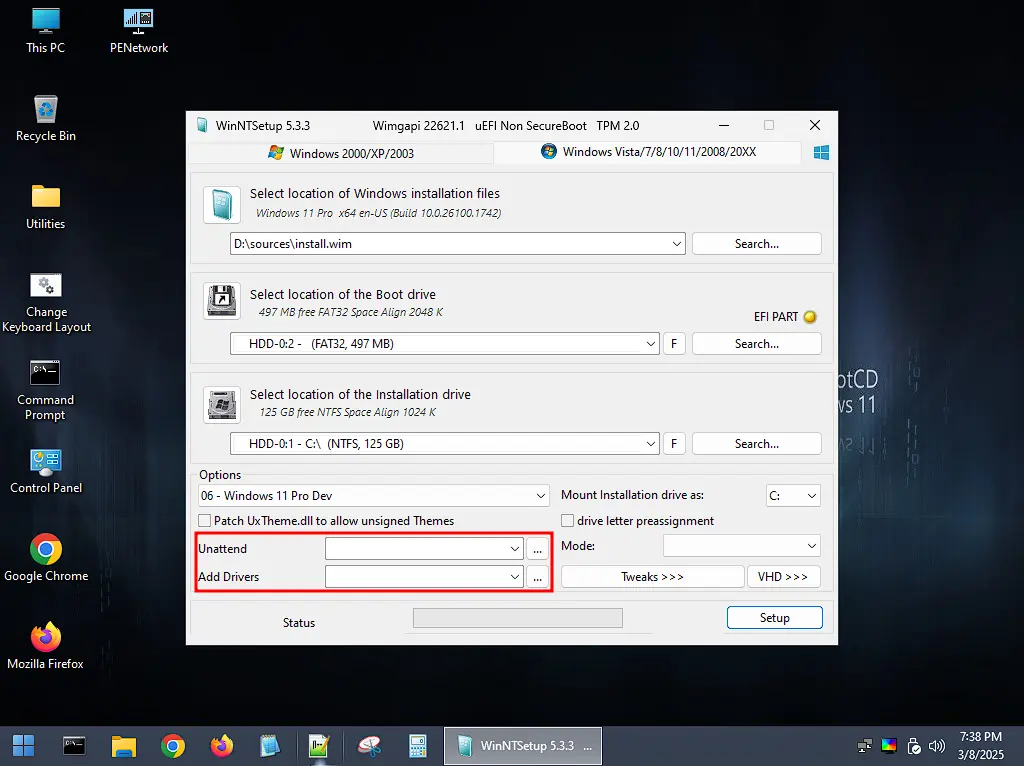The image size is (1024, 766).
Task: Open the Mount Installation drive letter dropdown
Action: click(793, 496)
